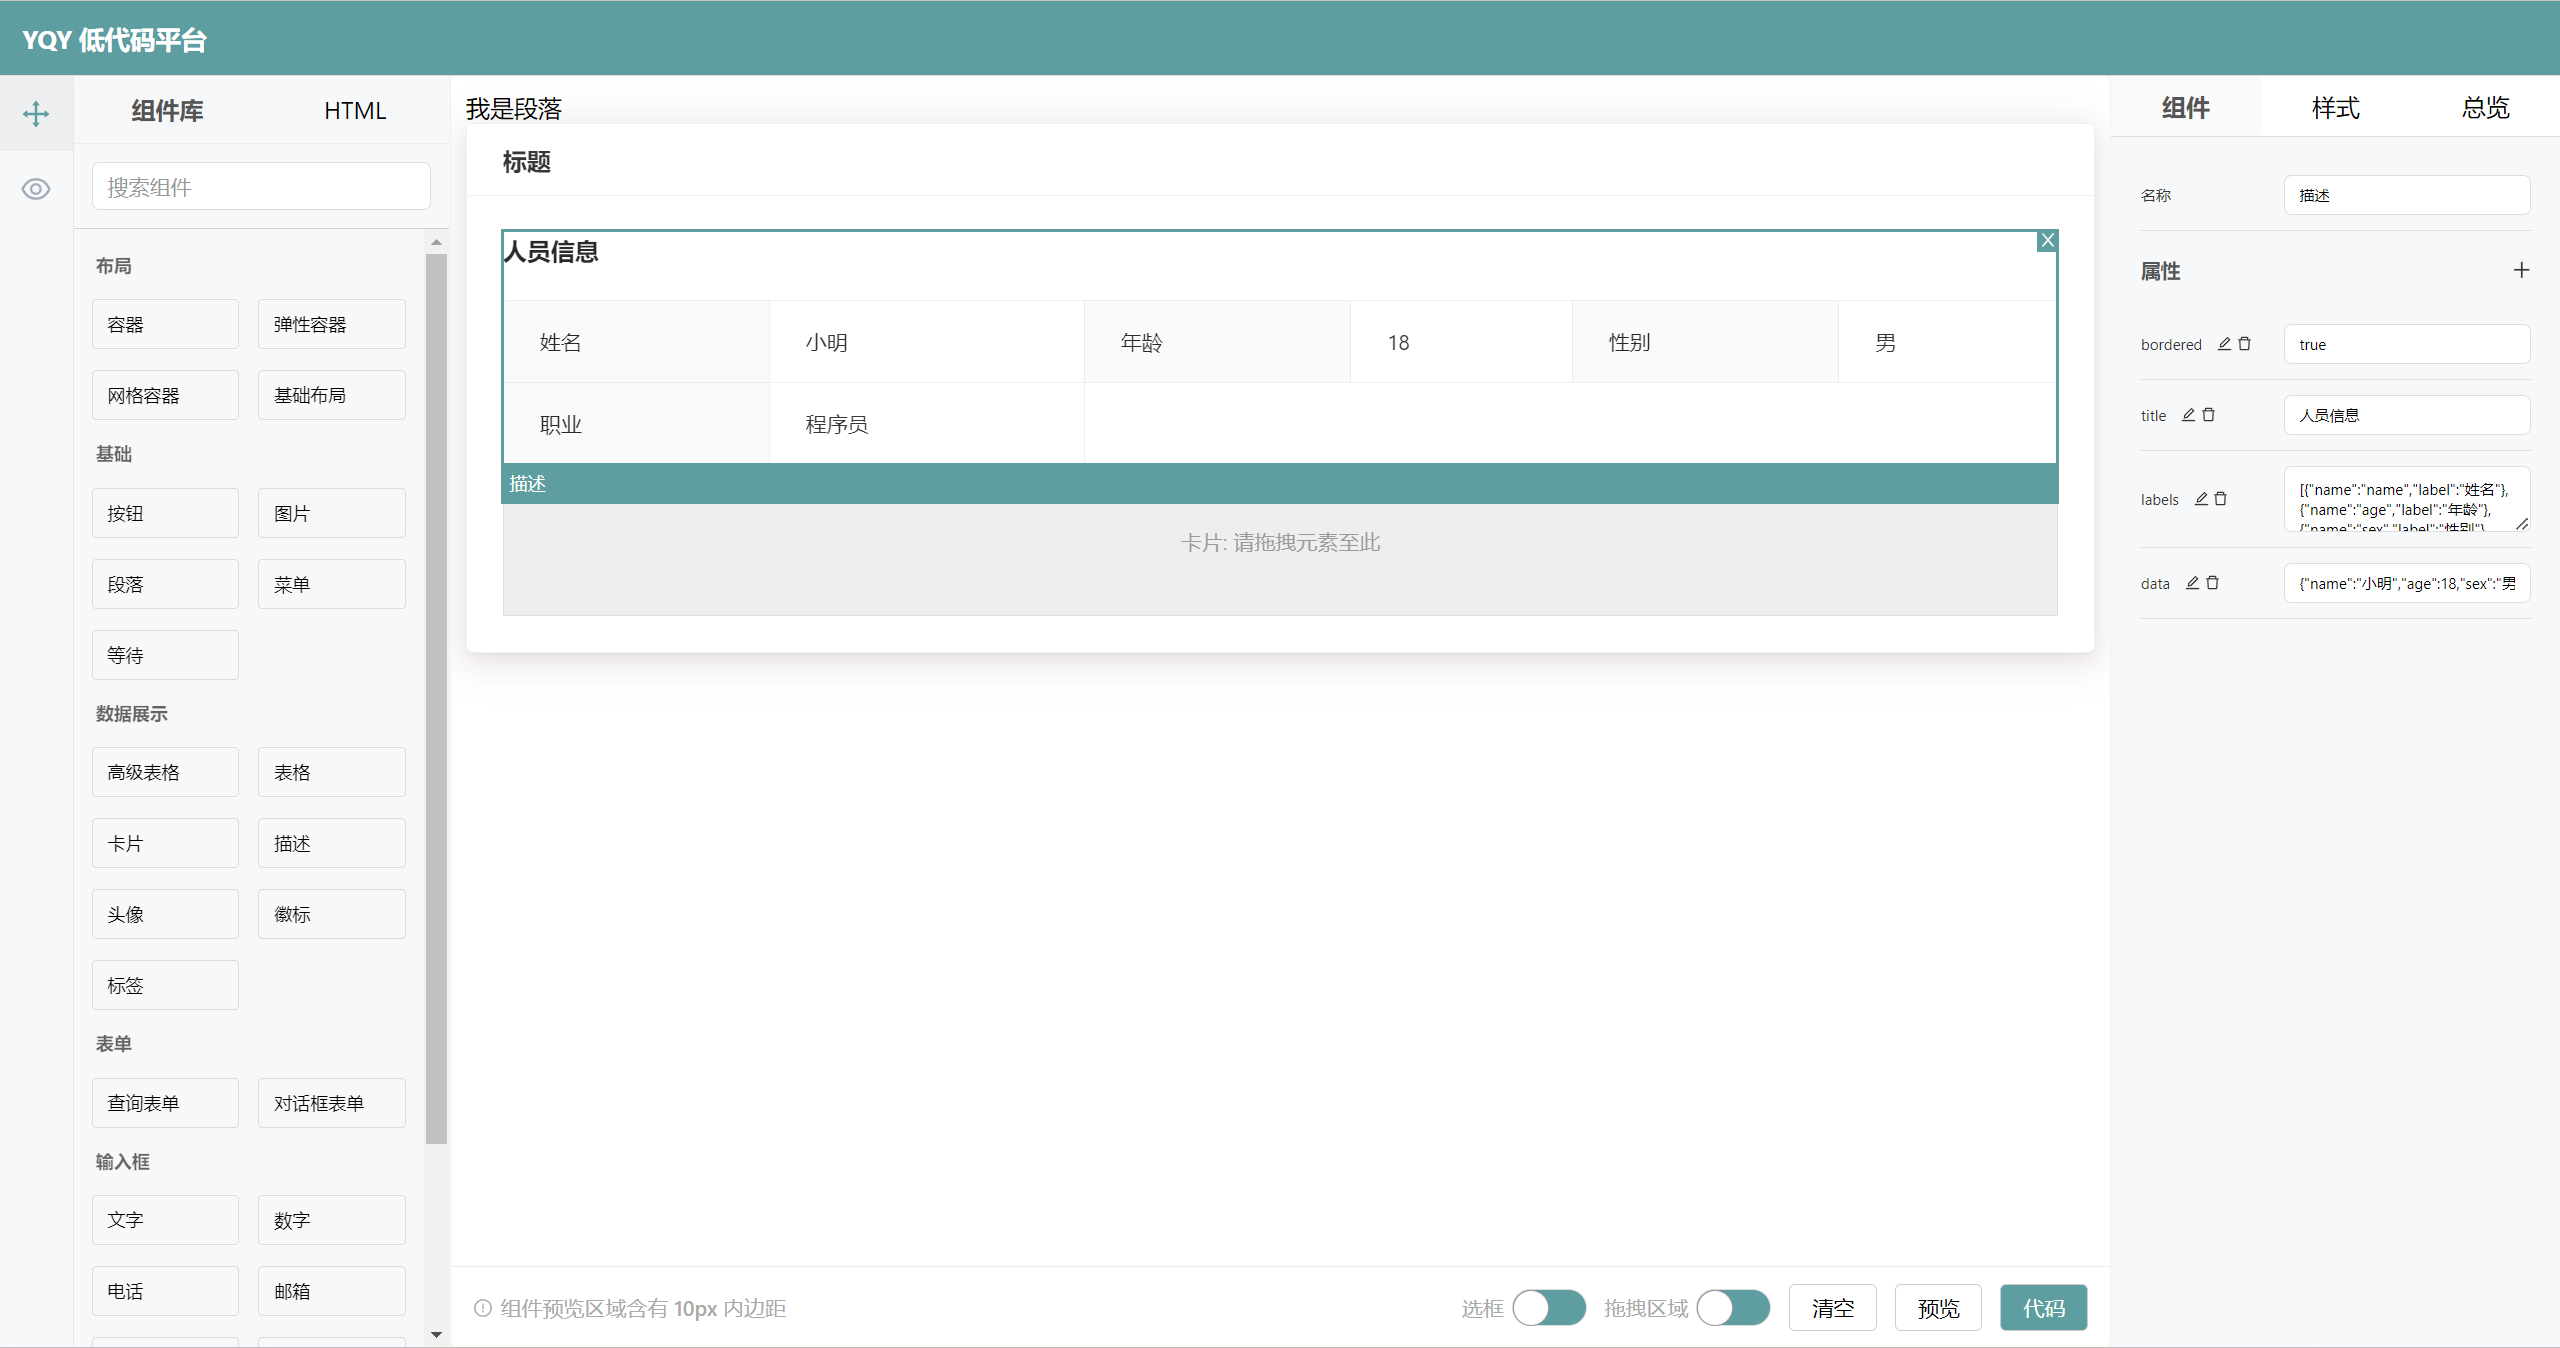Select the 卡片 component

click(165, 844)
